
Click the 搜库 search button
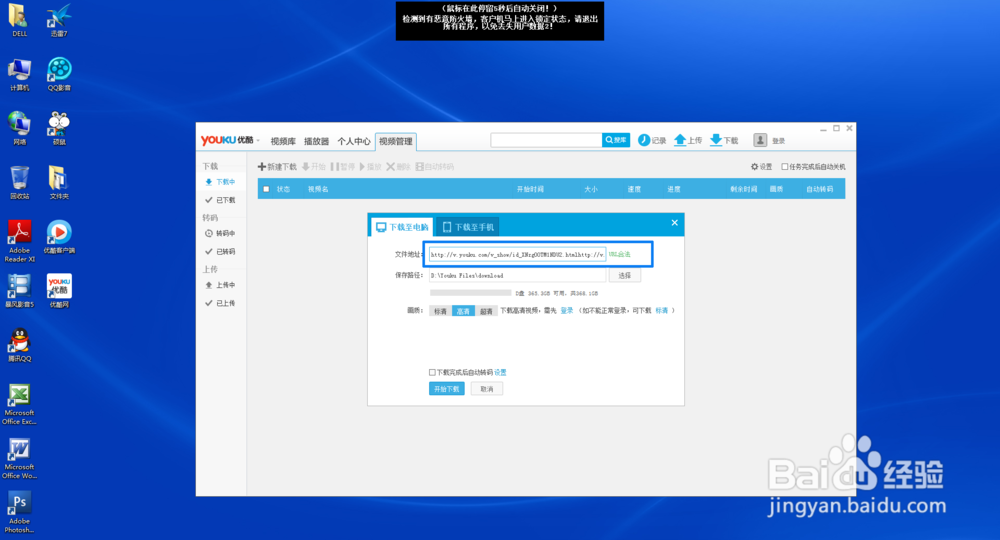click(x=616, y=140)
